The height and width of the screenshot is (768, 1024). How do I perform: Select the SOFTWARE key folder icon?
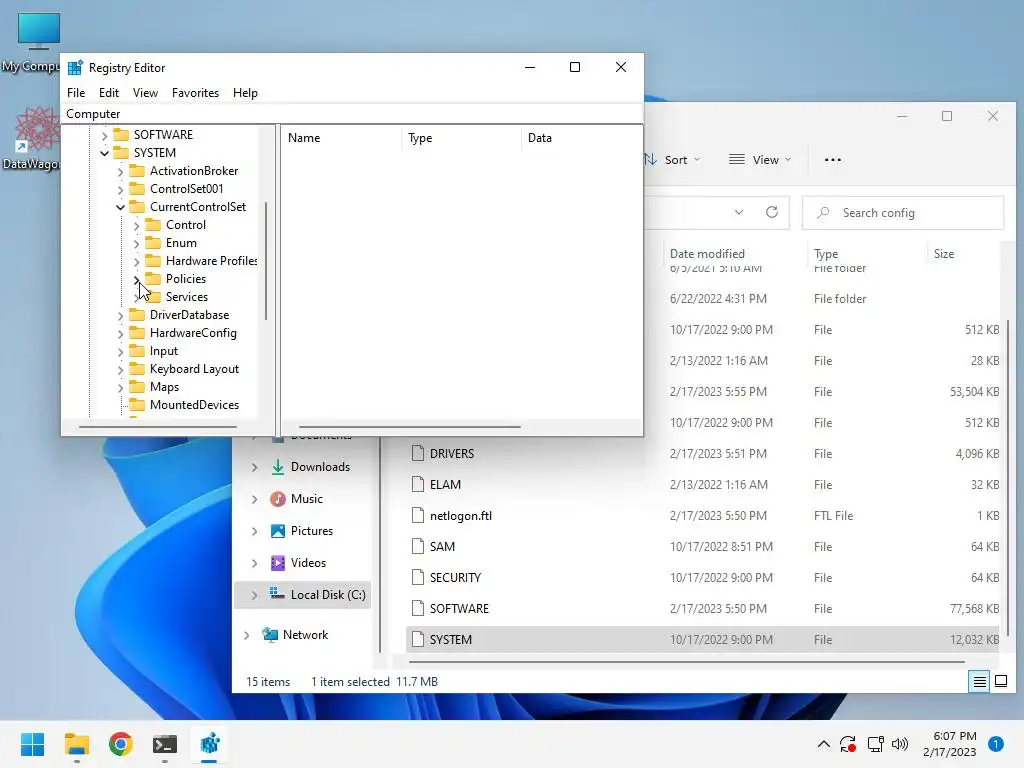coord(121,135)
